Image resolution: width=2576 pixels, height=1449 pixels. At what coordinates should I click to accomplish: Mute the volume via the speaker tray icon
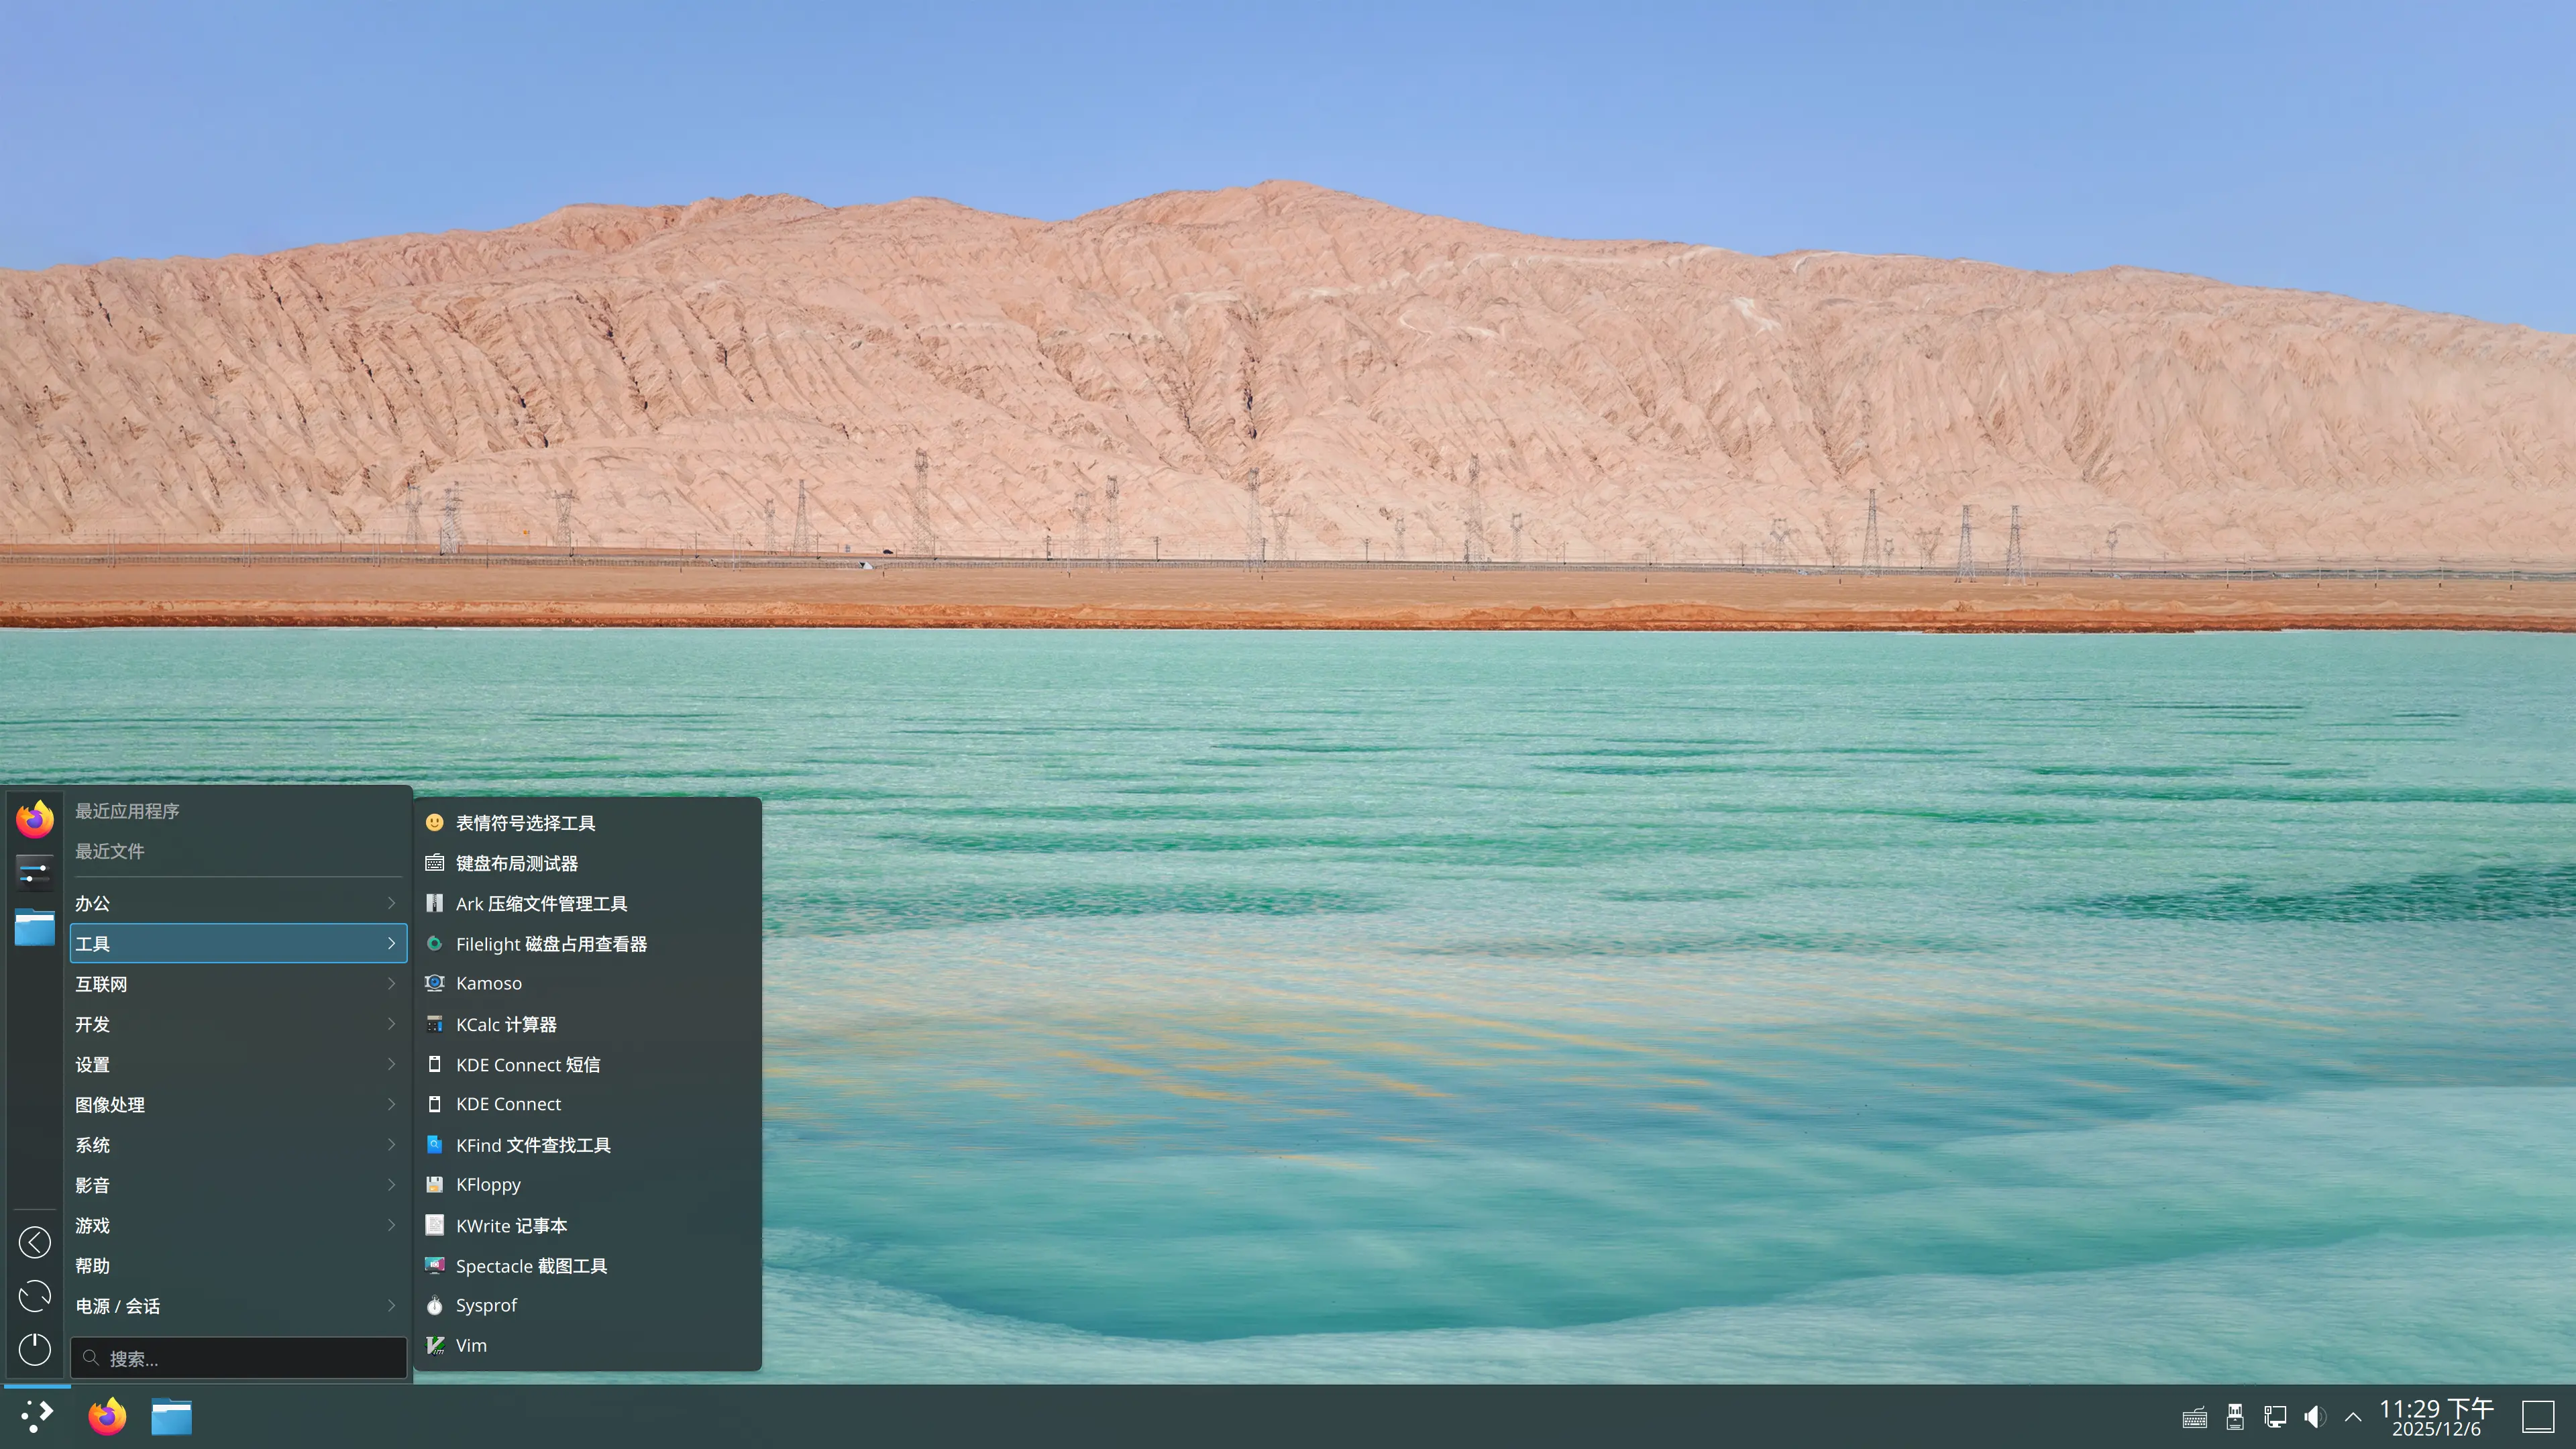pyautogui.click(x=2314, y=1416)
